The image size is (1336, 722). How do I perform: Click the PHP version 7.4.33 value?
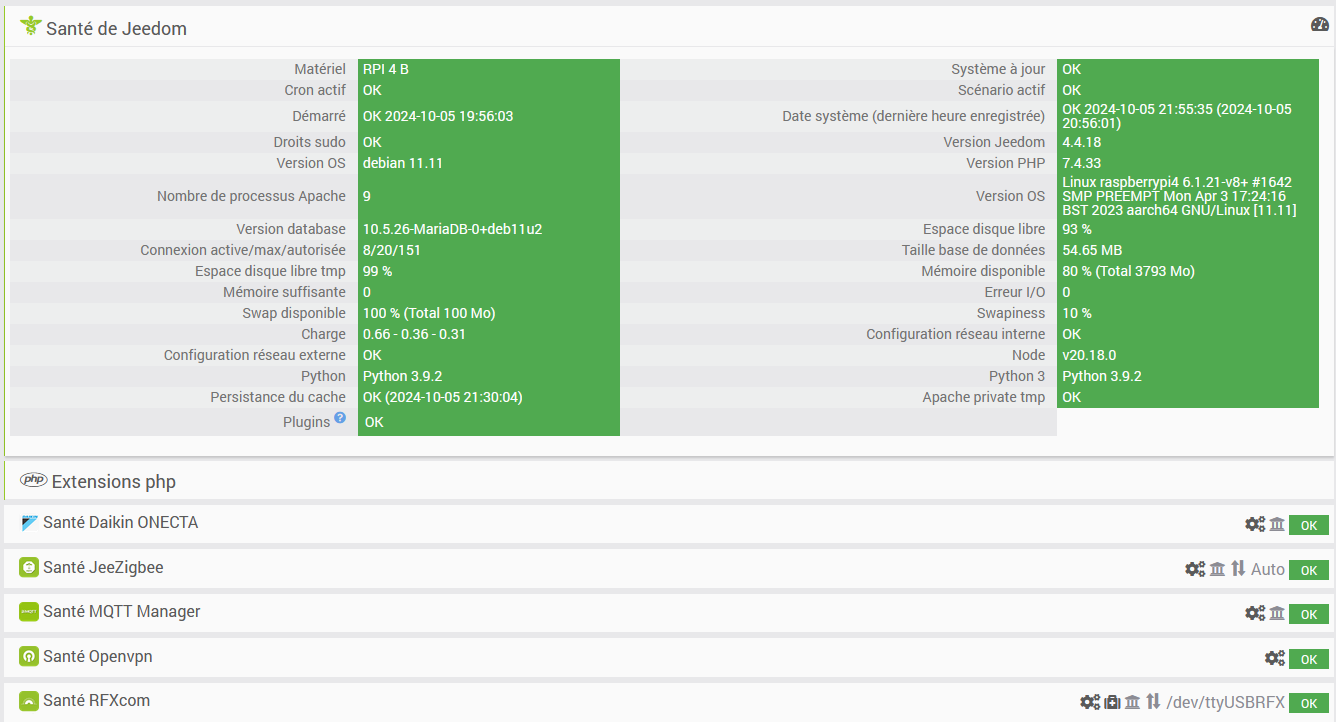(1081, 163)
